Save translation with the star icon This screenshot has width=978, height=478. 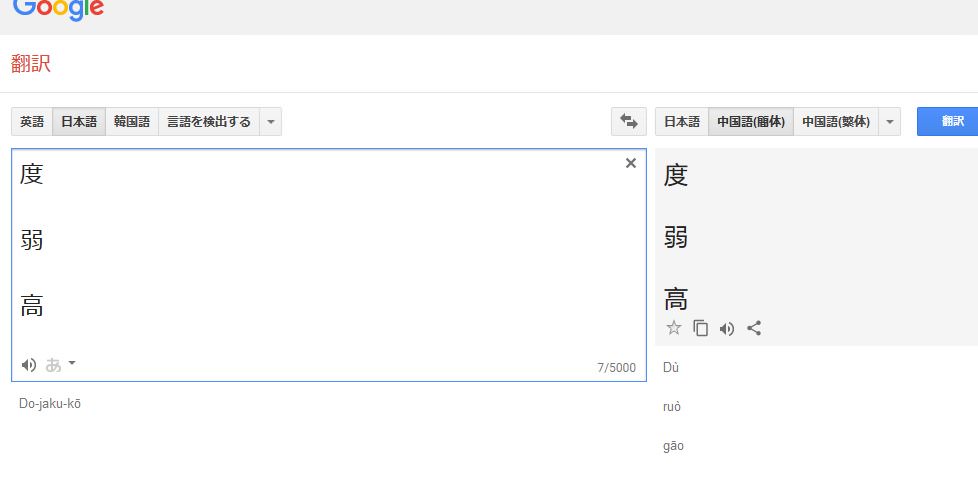point(674,328)
